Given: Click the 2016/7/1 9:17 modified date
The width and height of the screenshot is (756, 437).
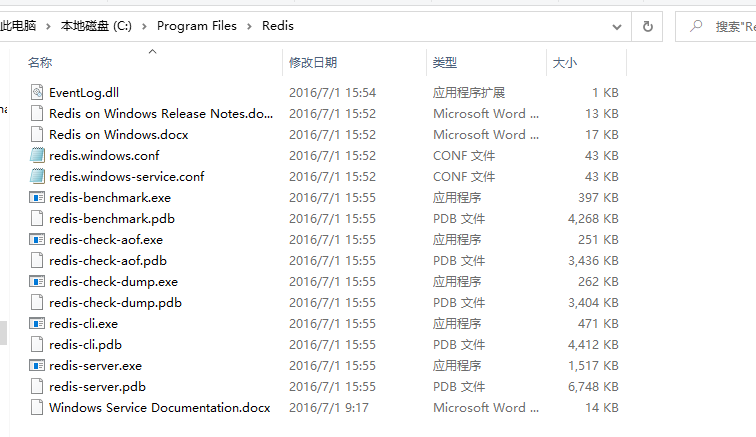Looking at the screenshot, I should tap(329, 408).
